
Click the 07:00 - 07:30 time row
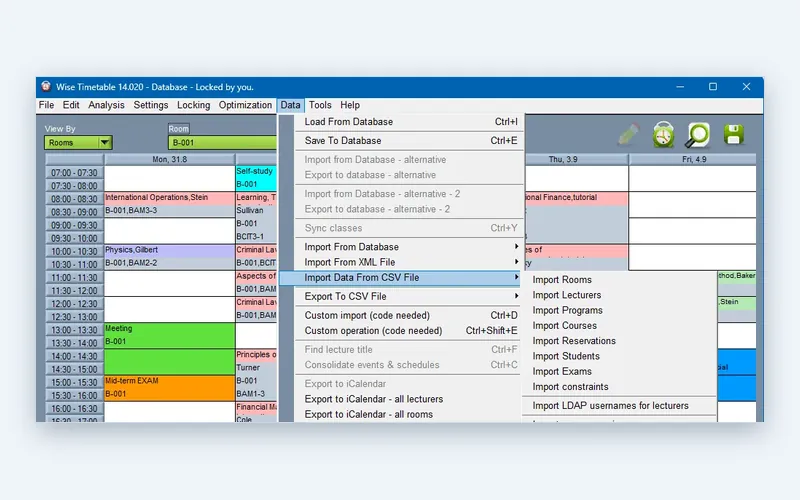coord(74,173)
